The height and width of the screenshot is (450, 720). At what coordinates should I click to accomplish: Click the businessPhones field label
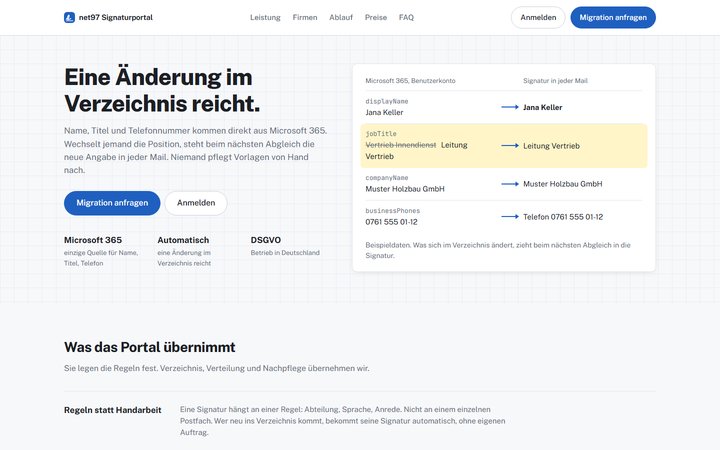coord(393,211)
